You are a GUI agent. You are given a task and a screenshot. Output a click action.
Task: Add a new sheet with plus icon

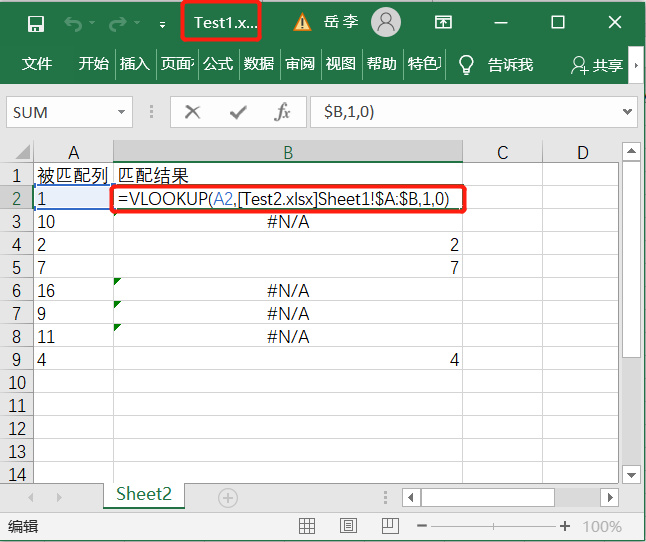[227, 498]
